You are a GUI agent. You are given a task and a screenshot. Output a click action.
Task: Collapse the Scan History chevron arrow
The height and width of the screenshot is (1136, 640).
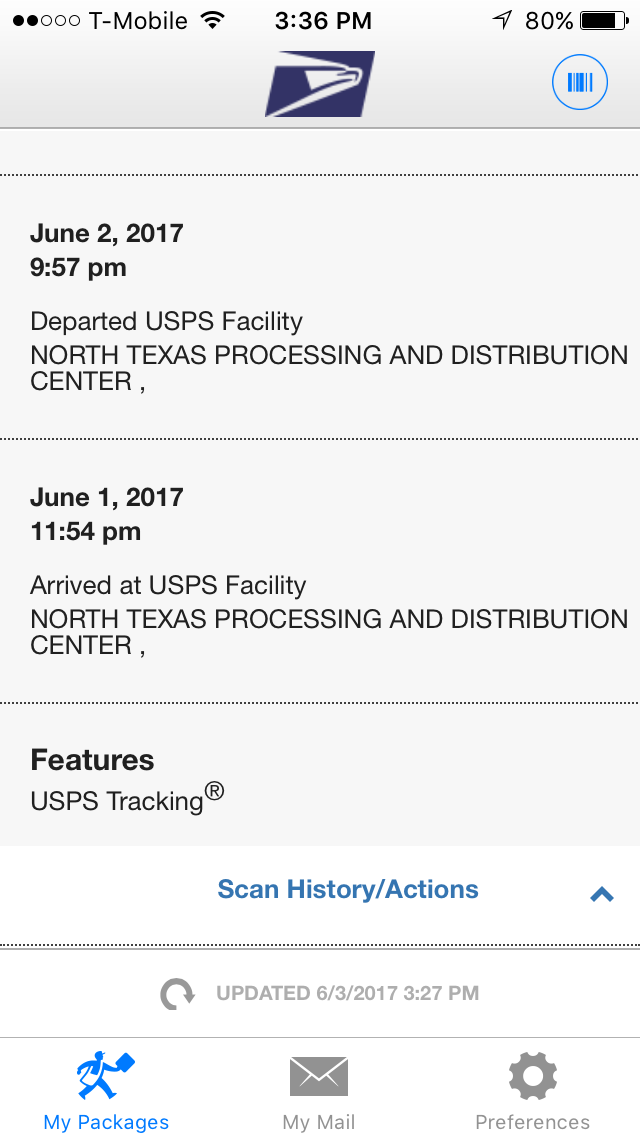[601, 895]
